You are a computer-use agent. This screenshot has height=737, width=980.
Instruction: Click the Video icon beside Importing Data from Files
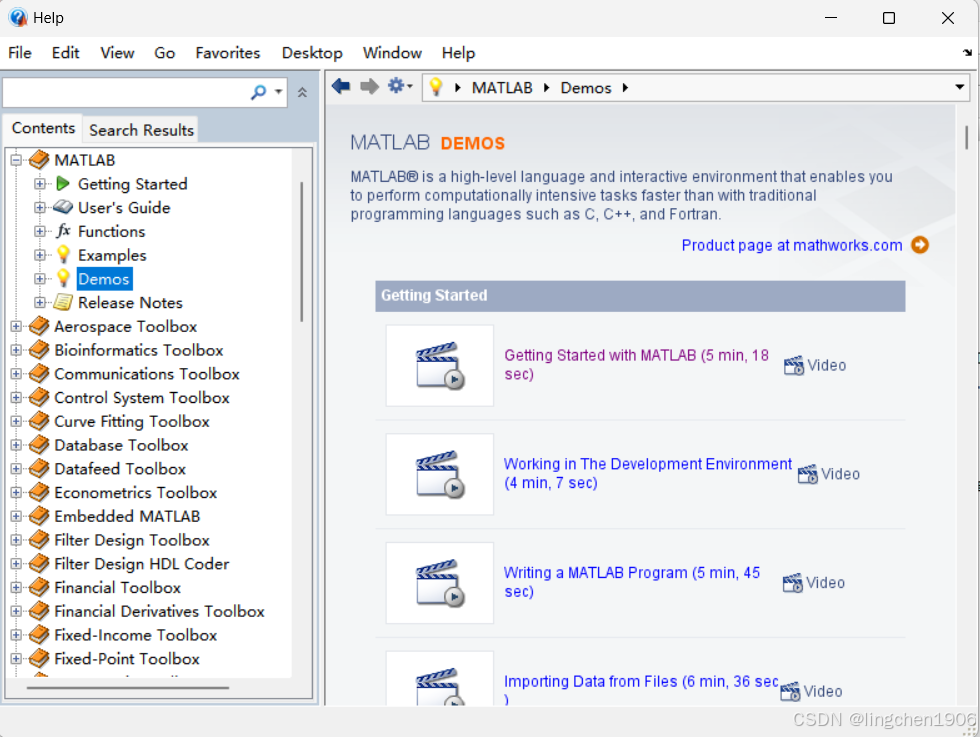click(x=790, y=691)
